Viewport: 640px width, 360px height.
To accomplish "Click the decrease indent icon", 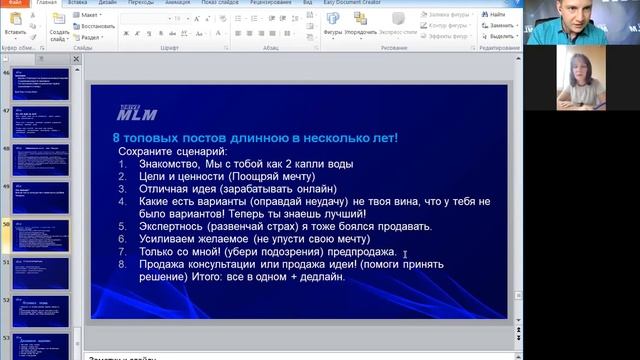I will [272, 19].
